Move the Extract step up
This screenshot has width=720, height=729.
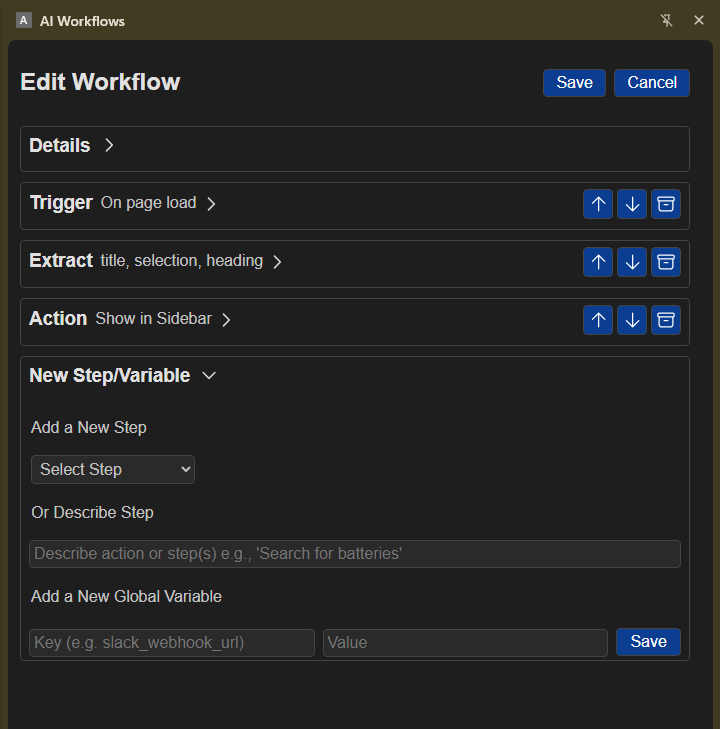click(x=598, y=262)
